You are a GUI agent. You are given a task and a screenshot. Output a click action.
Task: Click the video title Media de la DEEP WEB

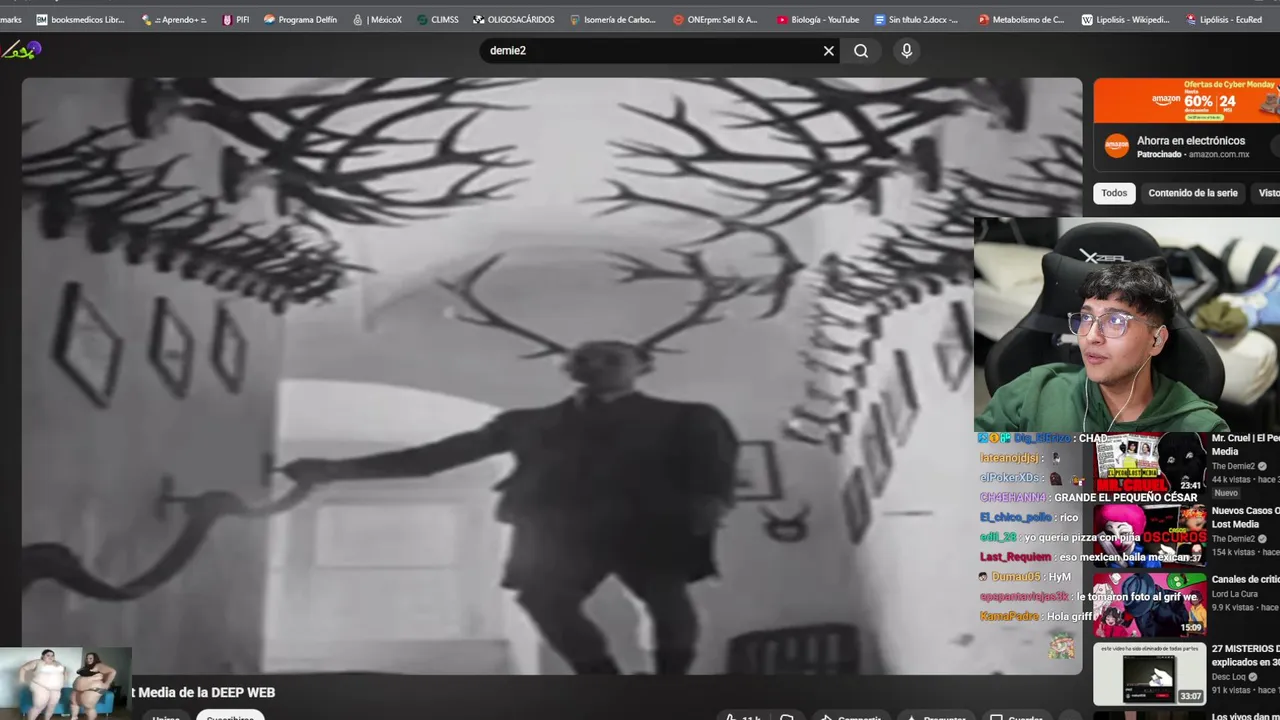[x=203, y=692]
